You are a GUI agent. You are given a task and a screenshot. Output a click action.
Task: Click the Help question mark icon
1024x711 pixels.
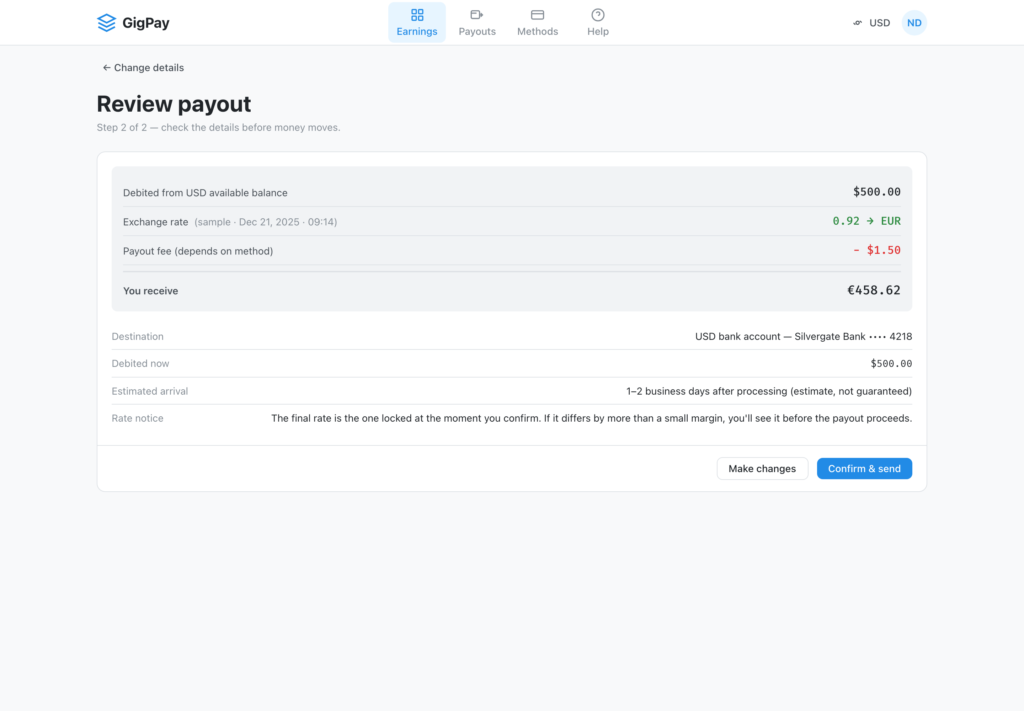click(x=598, y=15)
